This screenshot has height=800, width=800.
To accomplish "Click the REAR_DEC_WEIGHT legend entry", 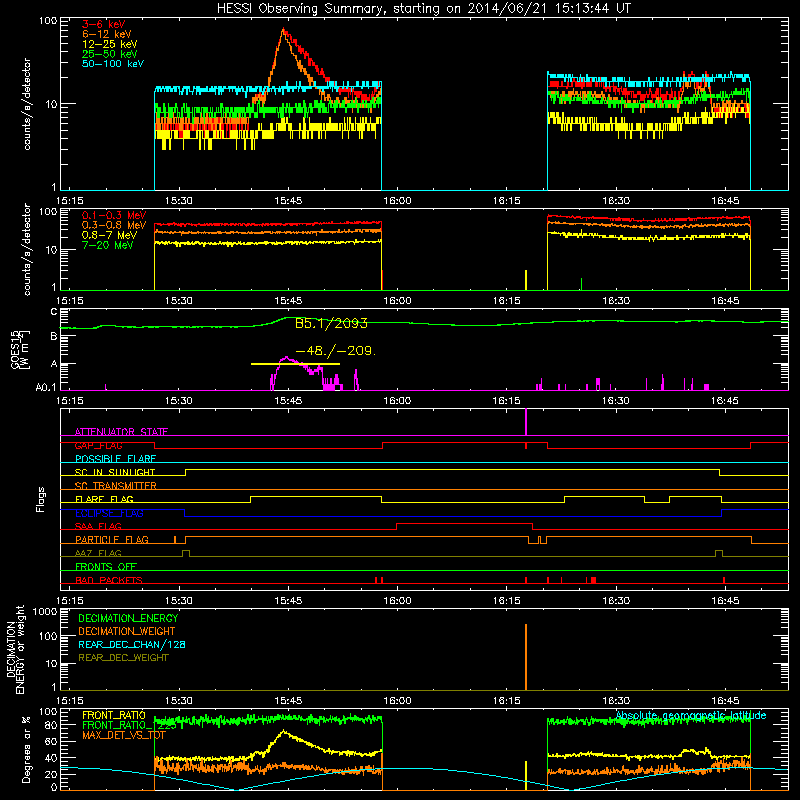I will pos(123,658).
